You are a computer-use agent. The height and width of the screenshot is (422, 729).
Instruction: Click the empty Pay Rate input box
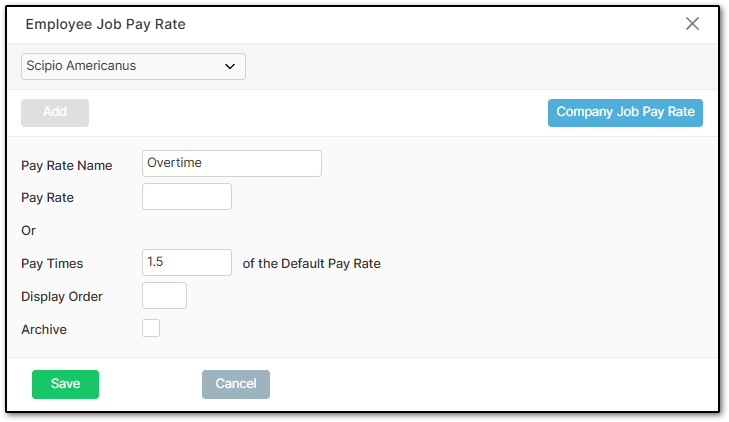click(x=187, y=197)
